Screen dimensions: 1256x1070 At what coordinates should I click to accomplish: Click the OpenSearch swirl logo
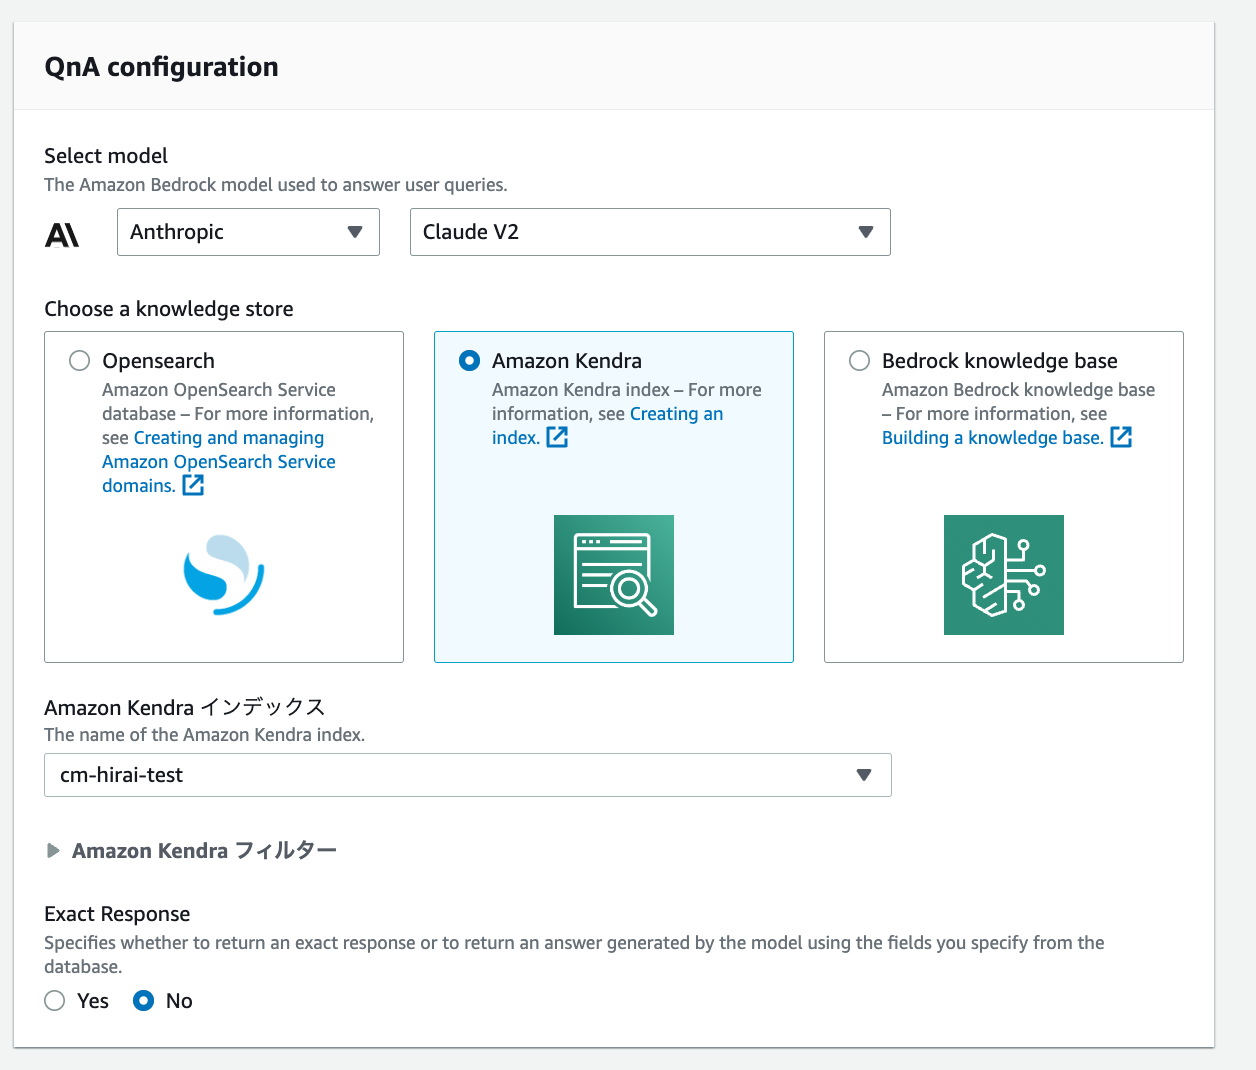pyautogui.click(x=223, y=574)
